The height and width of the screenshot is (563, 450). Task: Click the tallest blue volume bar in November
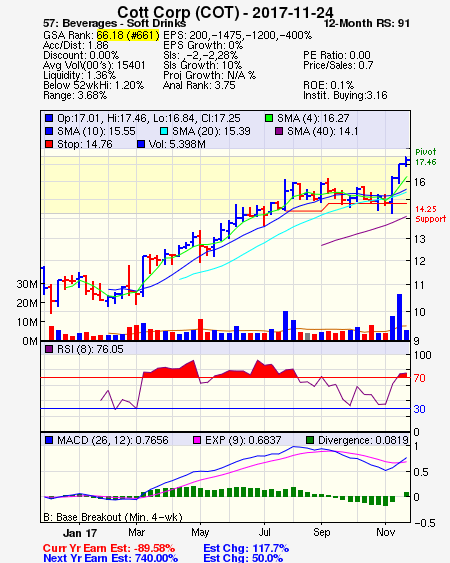[x=399, y=317]
